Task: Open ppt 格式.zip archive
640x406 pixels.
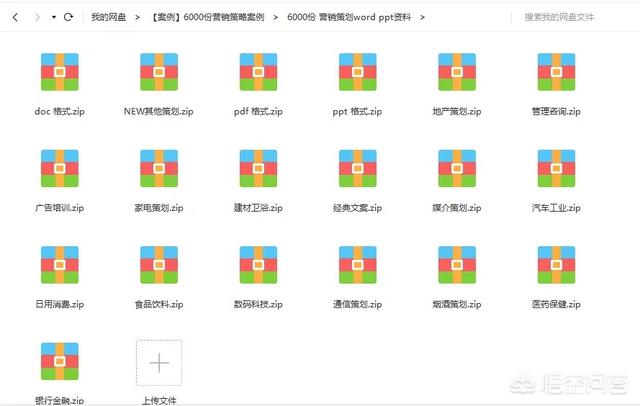Action: point(358,72)
